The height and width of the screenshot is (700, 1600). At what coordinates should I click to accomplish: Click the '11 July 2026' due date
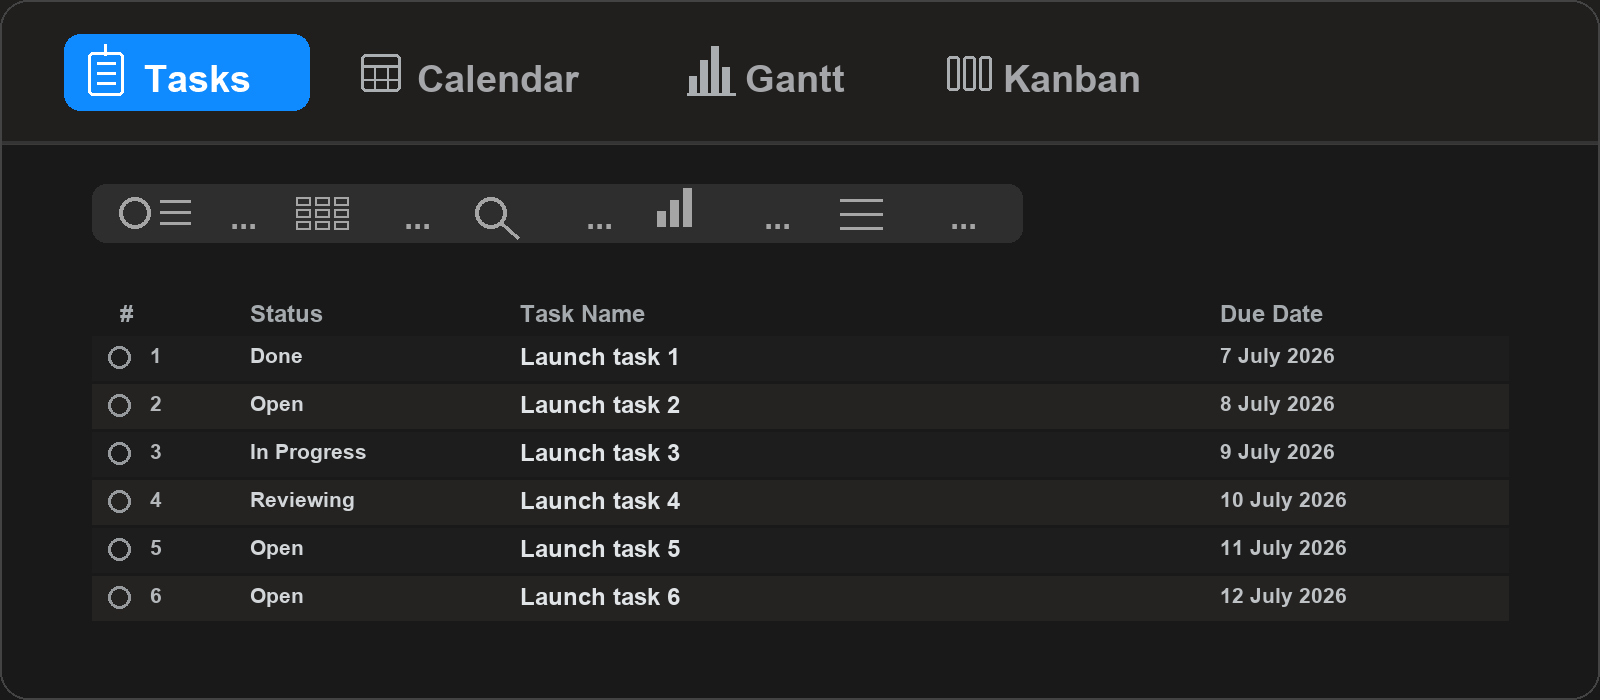point(1283,548)
